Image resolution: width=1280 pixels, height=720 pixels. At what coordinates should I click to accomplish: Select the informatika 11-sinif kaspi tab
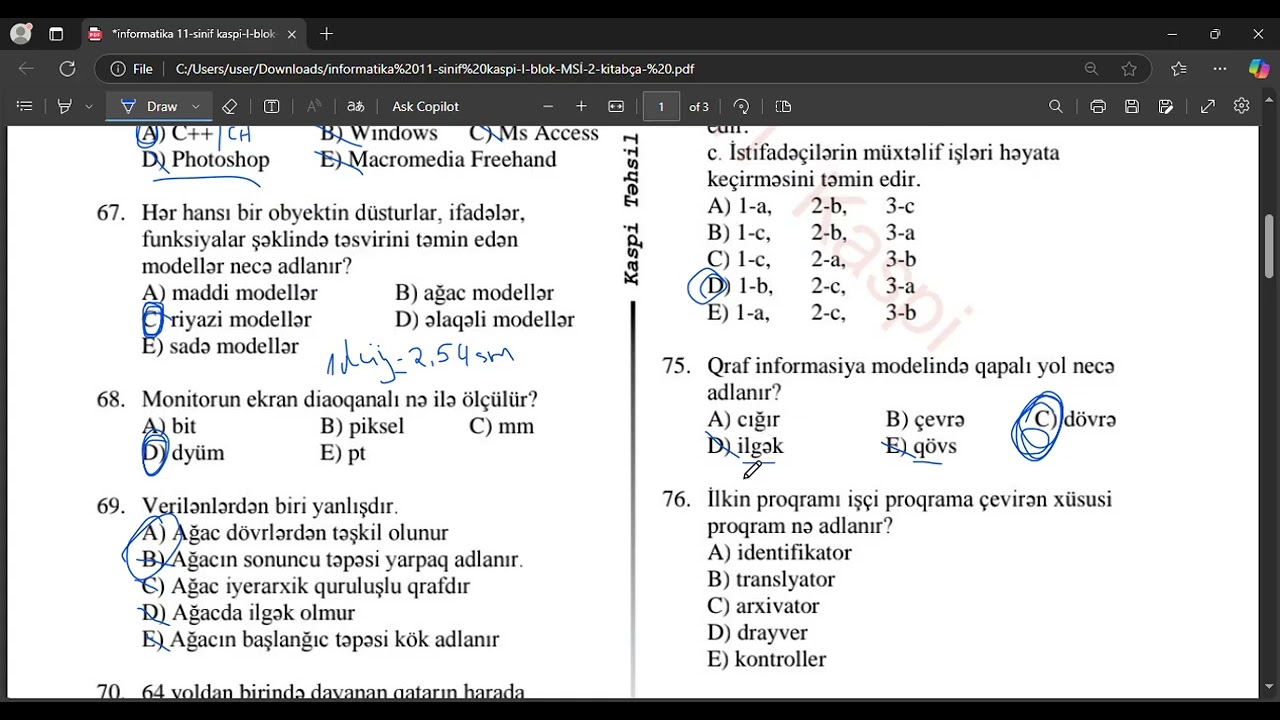(193, 34)
